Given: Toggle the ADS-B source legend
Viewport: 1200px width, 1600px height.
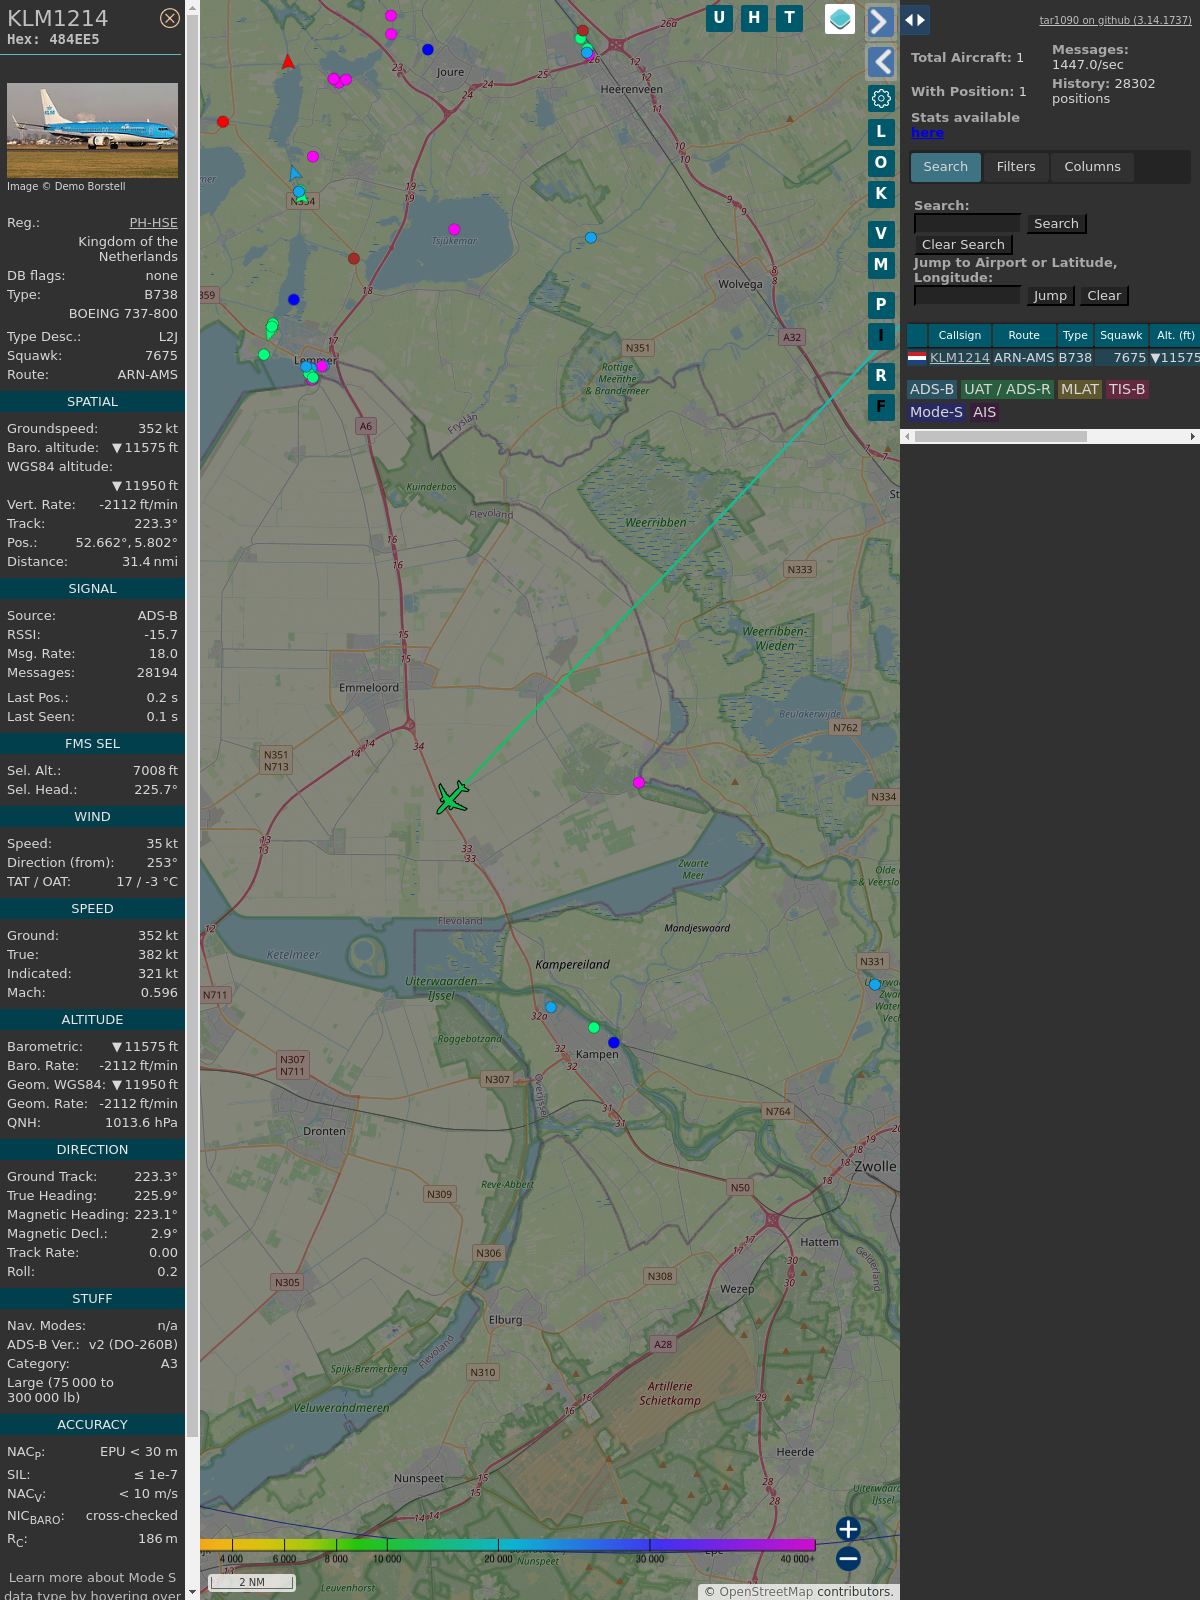Looking at the screenshot, I should [x=932, y=390].
